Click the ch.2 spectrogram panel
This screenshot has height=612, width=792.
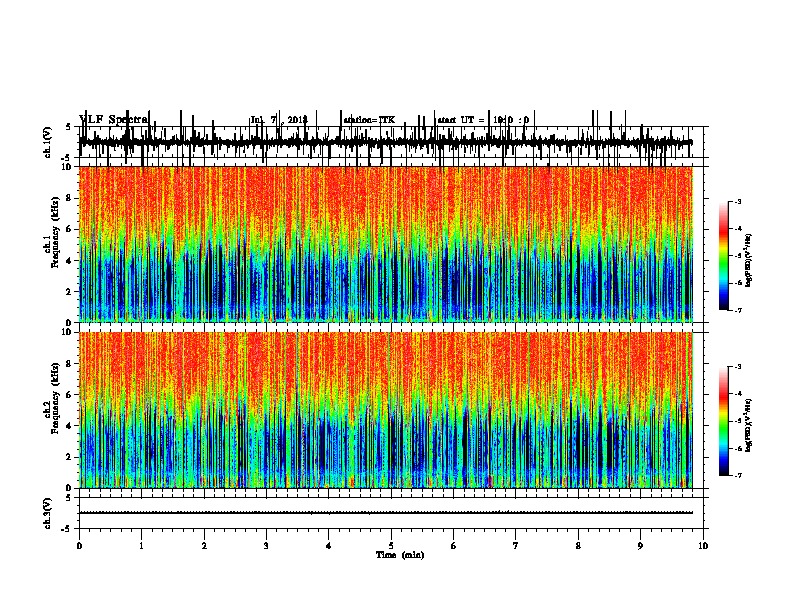pyautogui.click(x=386, y=410)
